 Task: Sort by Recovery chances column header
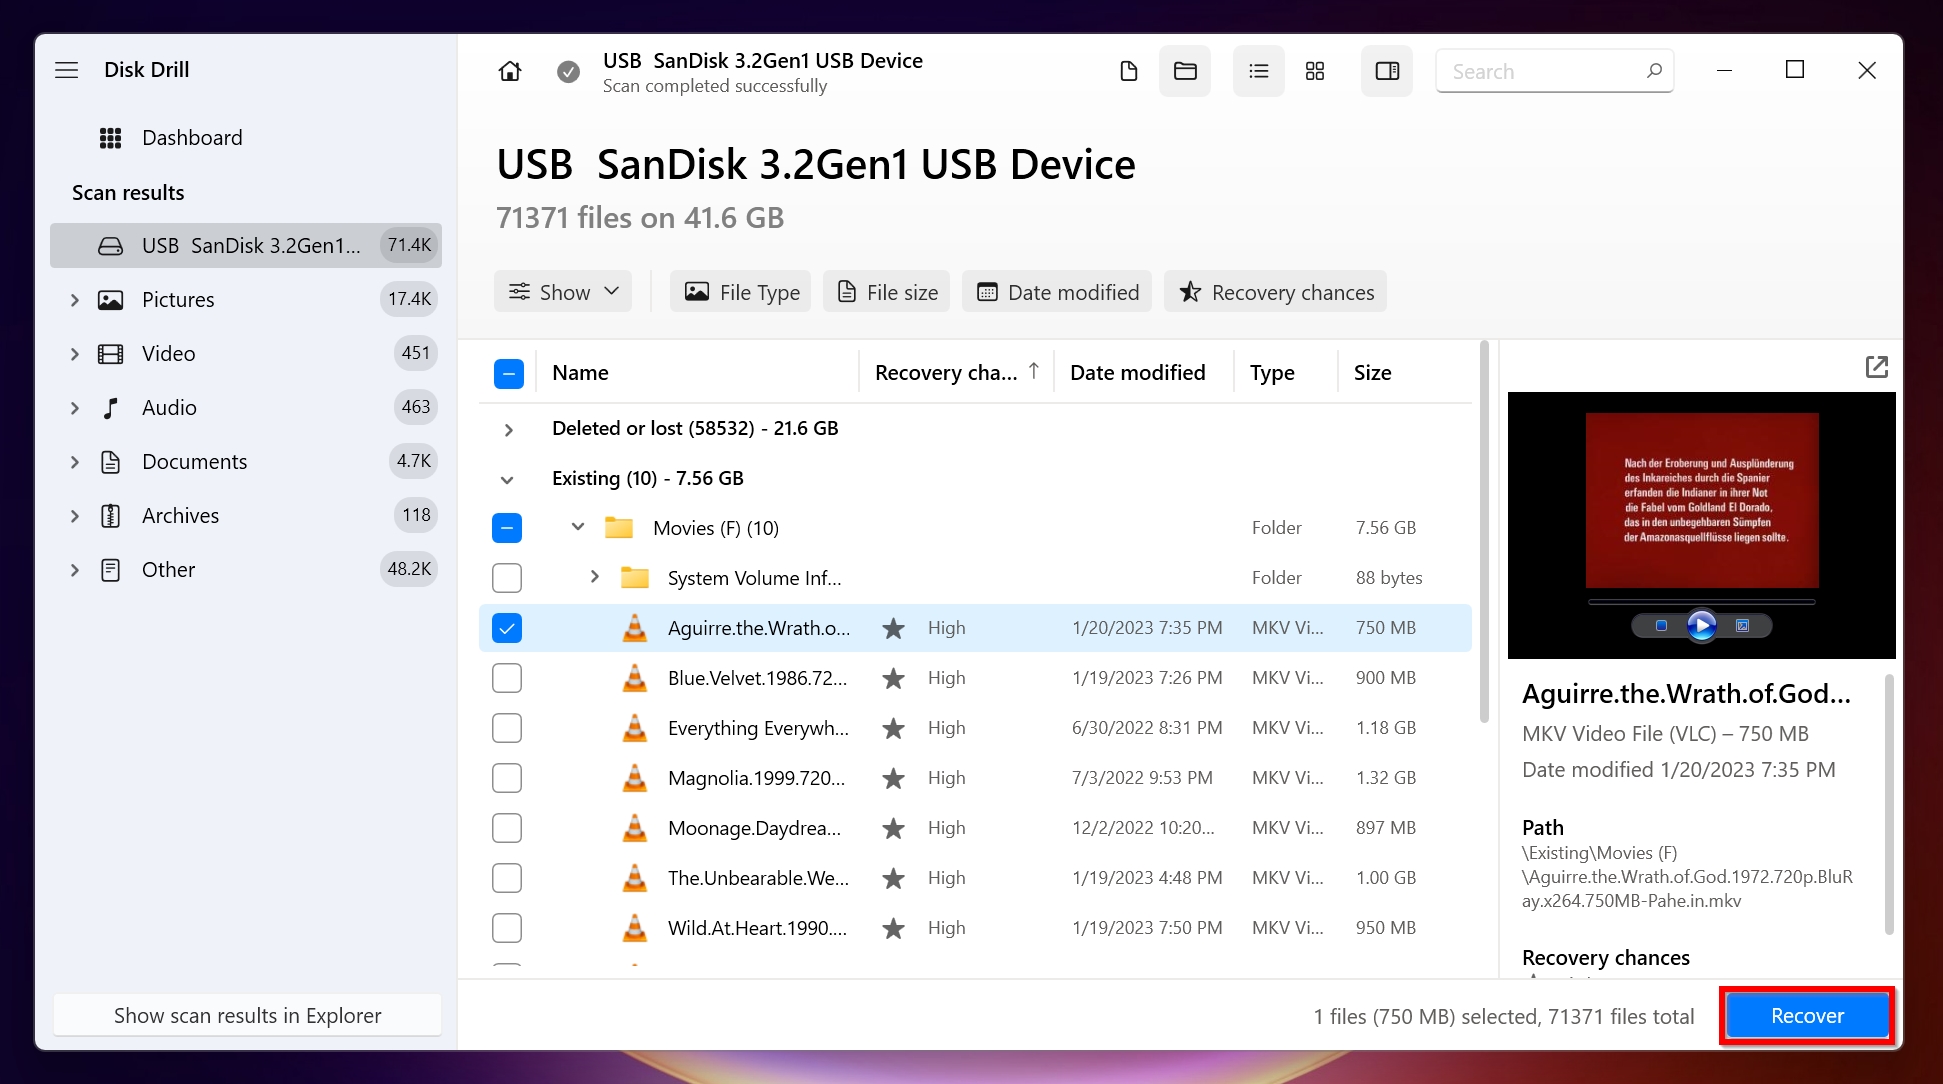[956, 373]
